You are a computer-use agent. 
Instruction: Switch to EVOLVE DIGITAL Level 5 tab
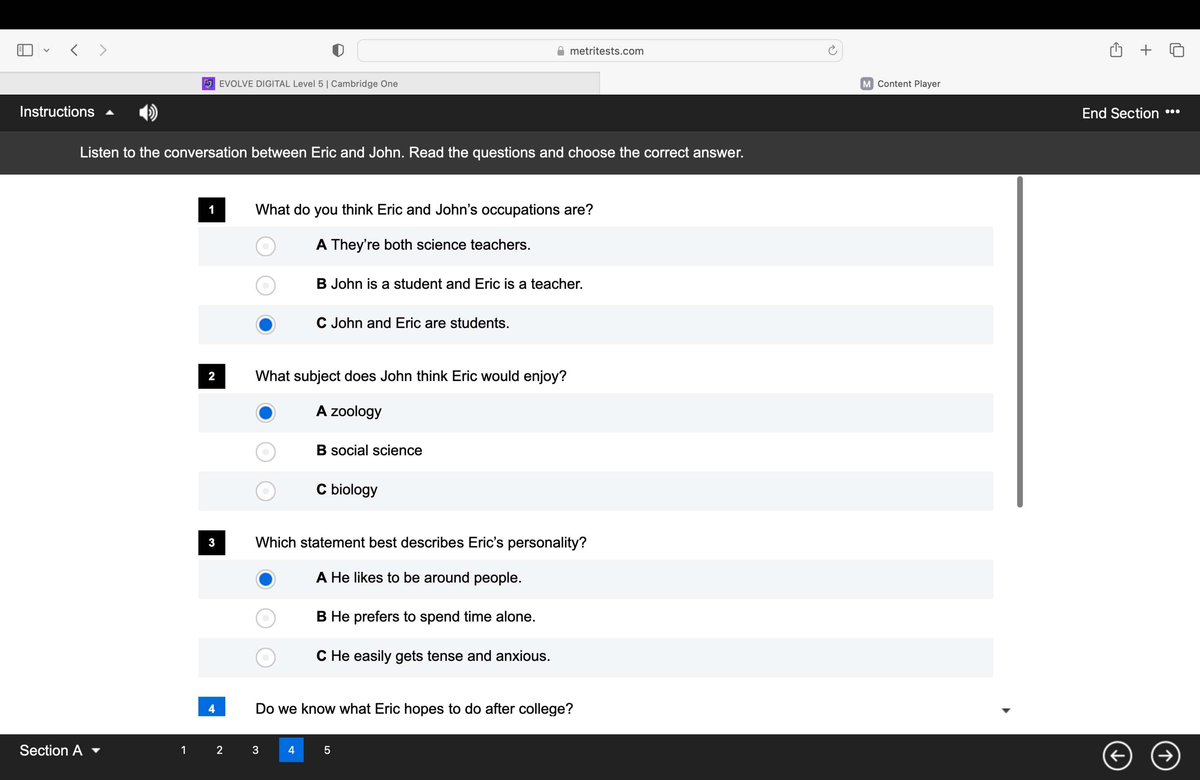point(300,84)
